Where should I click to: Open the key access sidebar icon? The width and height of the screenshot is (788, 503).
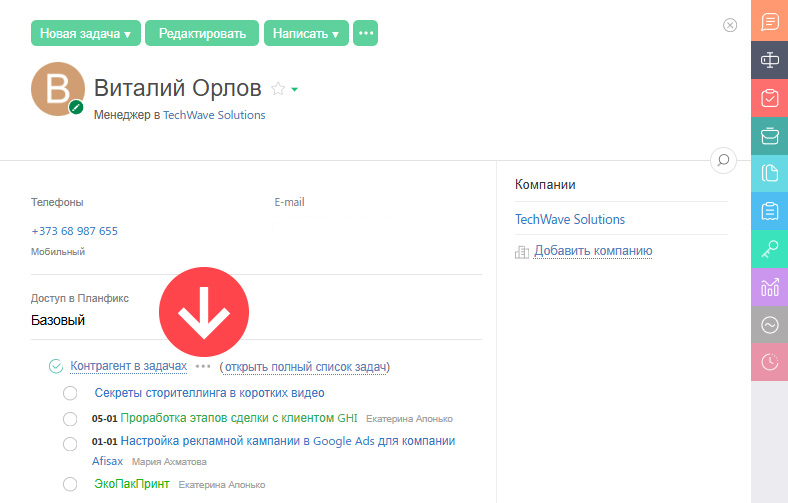point(769,249)
